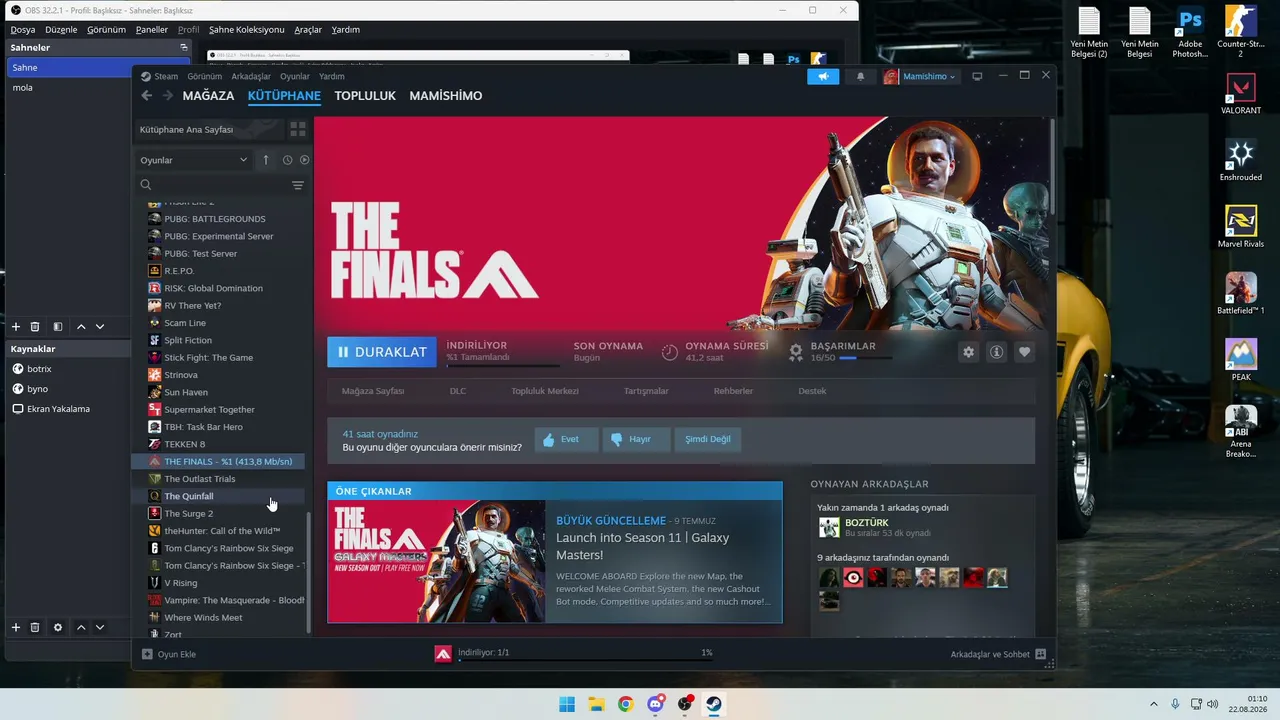Add a new scene in OBS Sahneler
The width and height of the screenshot is (1280, 720).
(x=16, y=327)
